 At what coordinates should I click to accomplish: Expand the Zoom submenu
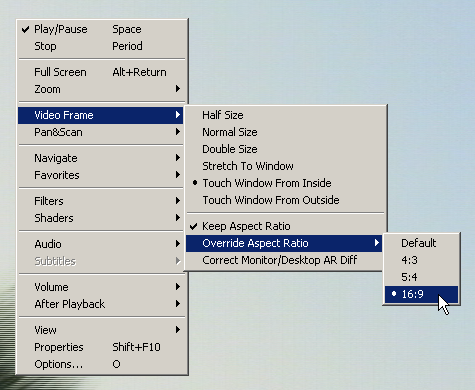[x=101, y=89]
